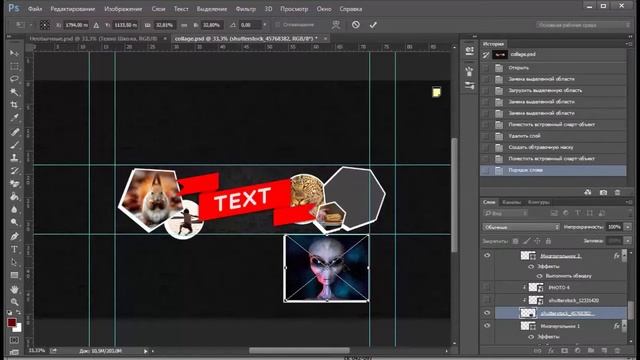This screenshot has height=360, width=640.
Task: Select the Healing Brush tool
Action: (x=14, y=131)
